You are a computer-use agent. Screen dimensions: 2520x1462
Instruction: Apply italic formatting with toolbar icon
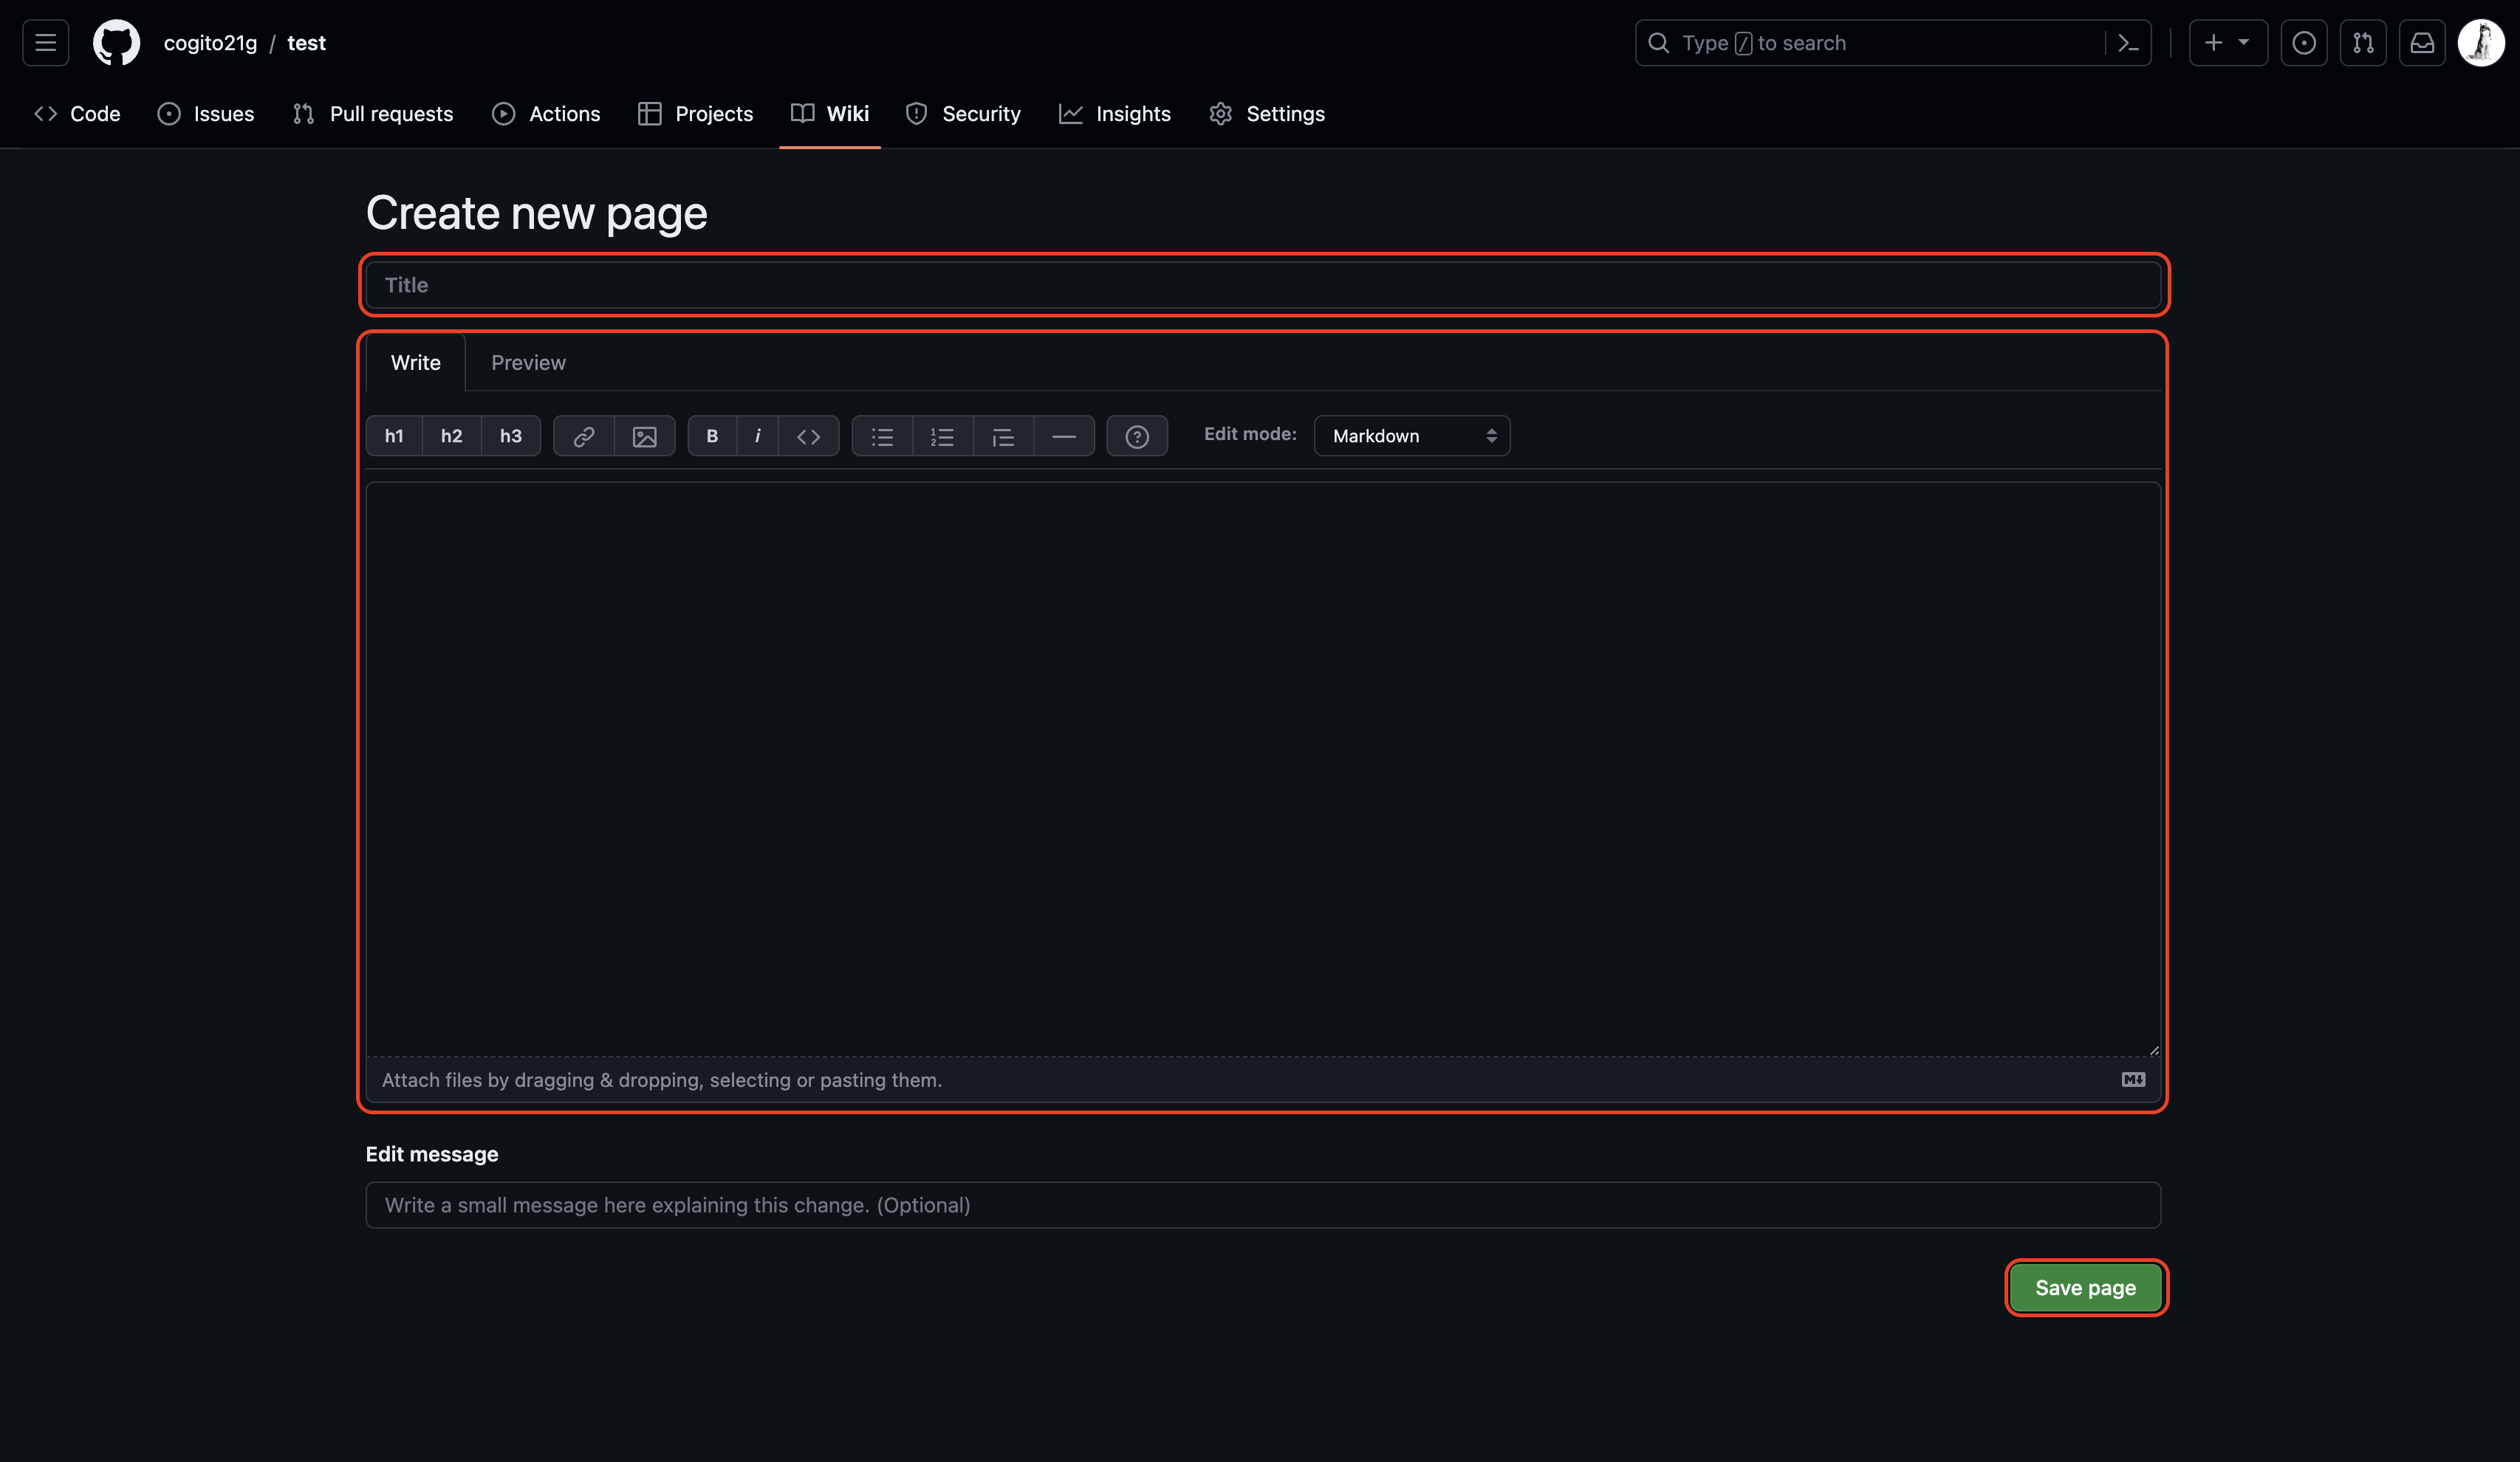(757, 436)
